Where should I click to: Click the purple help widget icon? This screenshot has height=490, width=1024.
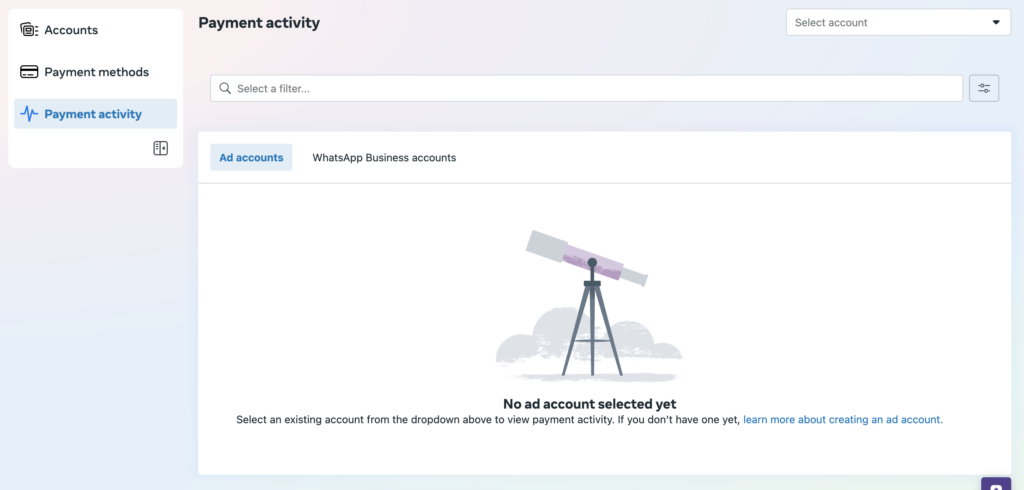[996, 484]
